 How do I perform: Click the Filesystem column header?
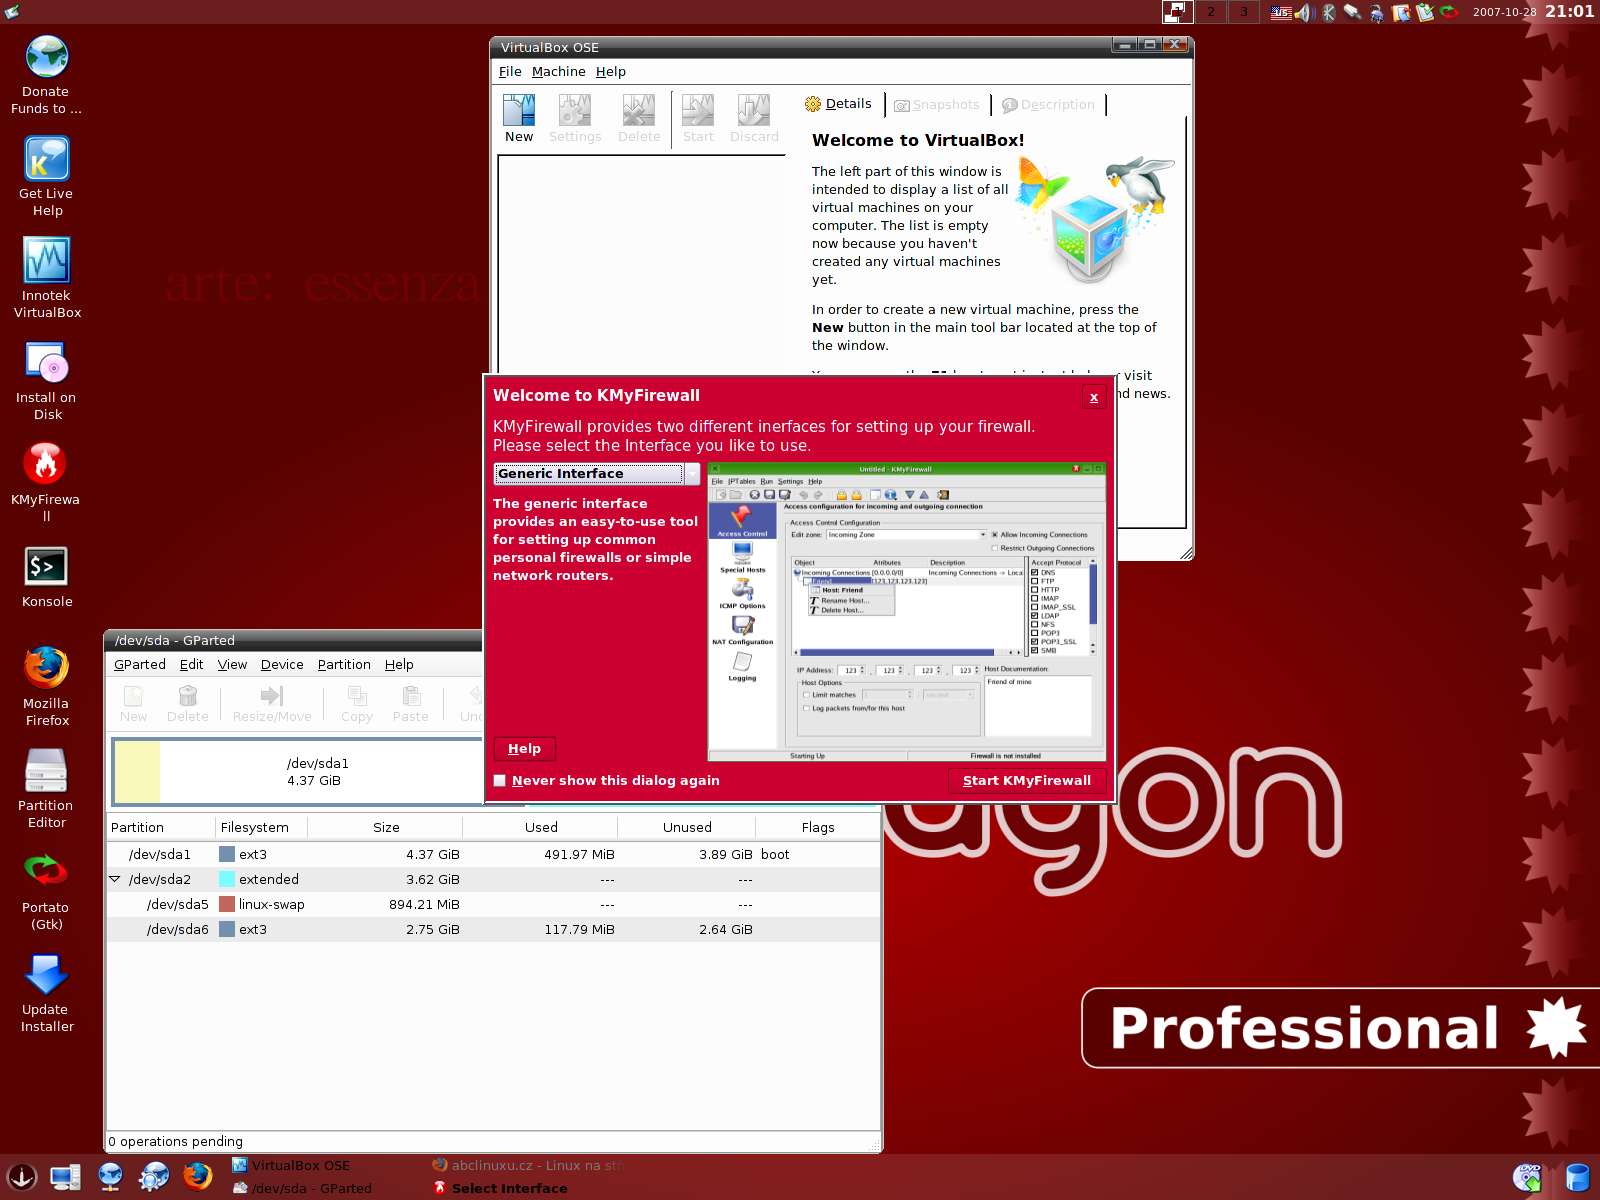tap(261, 827)
